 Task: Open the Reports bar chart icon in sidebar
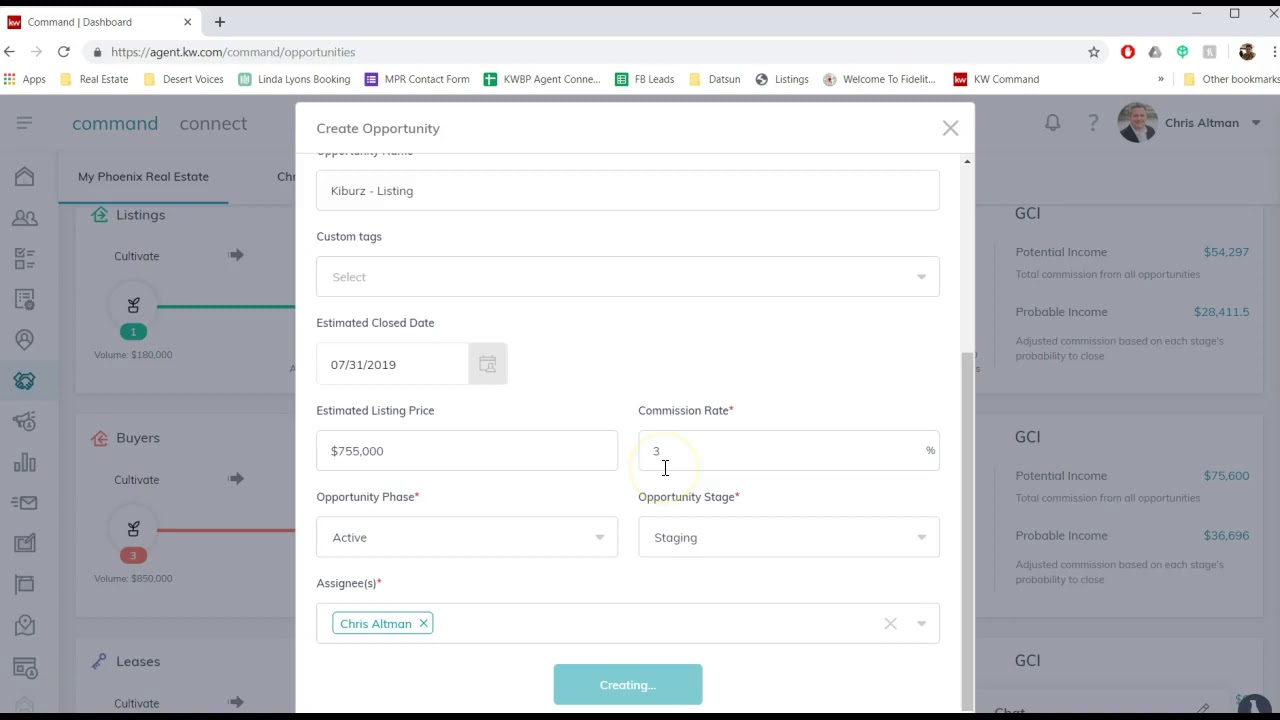click(x=25, y=462)
